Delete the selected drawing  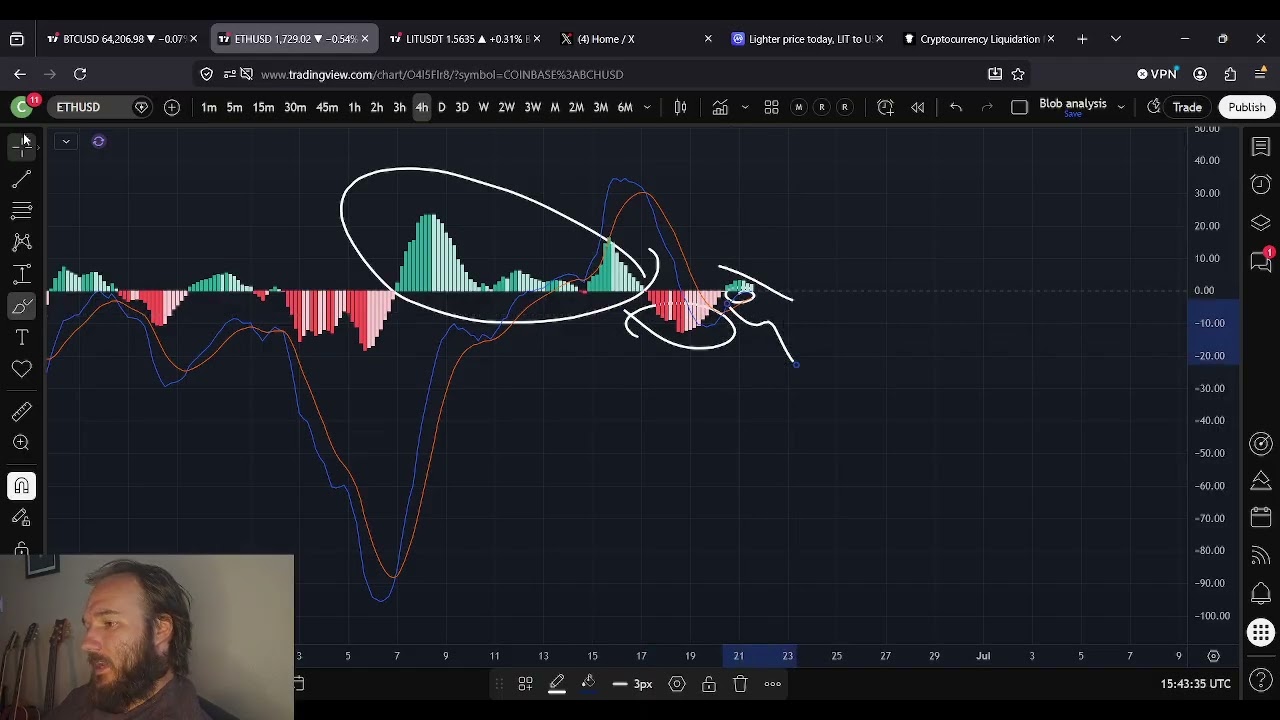(x=740, y=684)
